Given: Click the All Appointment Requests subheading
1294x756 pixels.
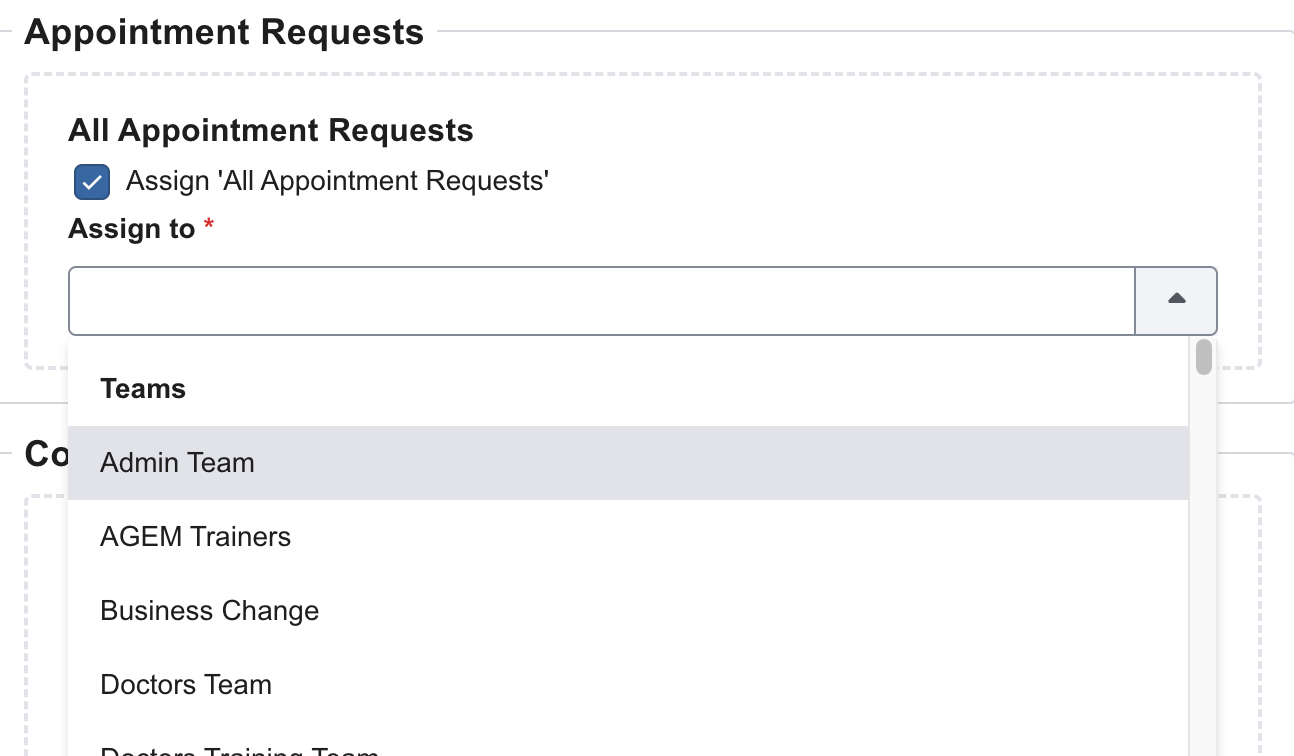Looking at the screenshot, I should click(x=270, y=131).
